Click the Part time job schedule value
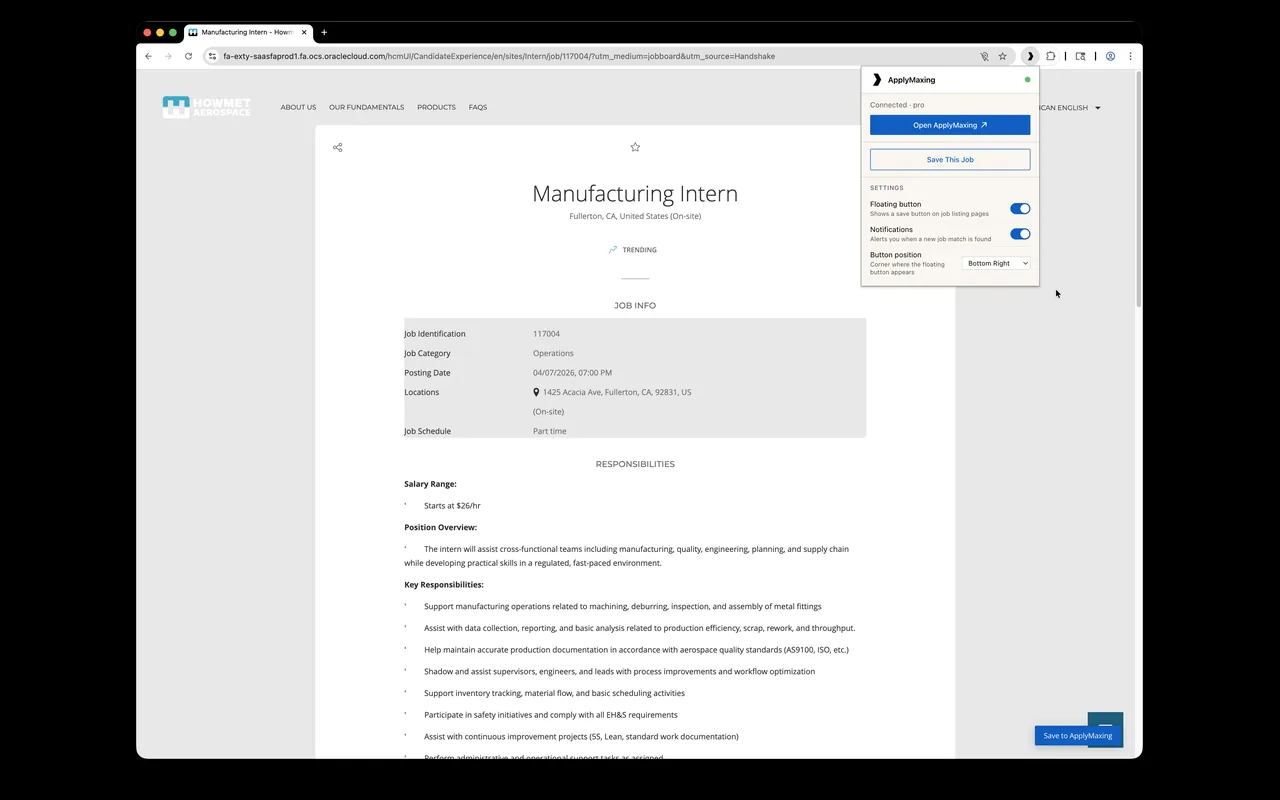Viewport: 1280px width, 800px height. click(549, 431)
